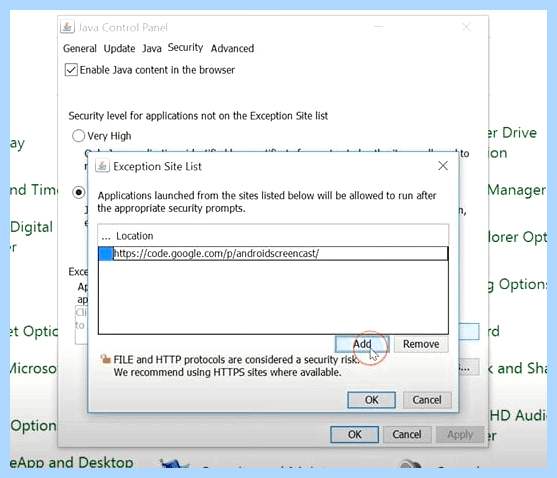This screenshot has height=478, width=557.
Task: Click the Add button in Exception Site List
Action: pyautogui.click(x=362, y=344)
